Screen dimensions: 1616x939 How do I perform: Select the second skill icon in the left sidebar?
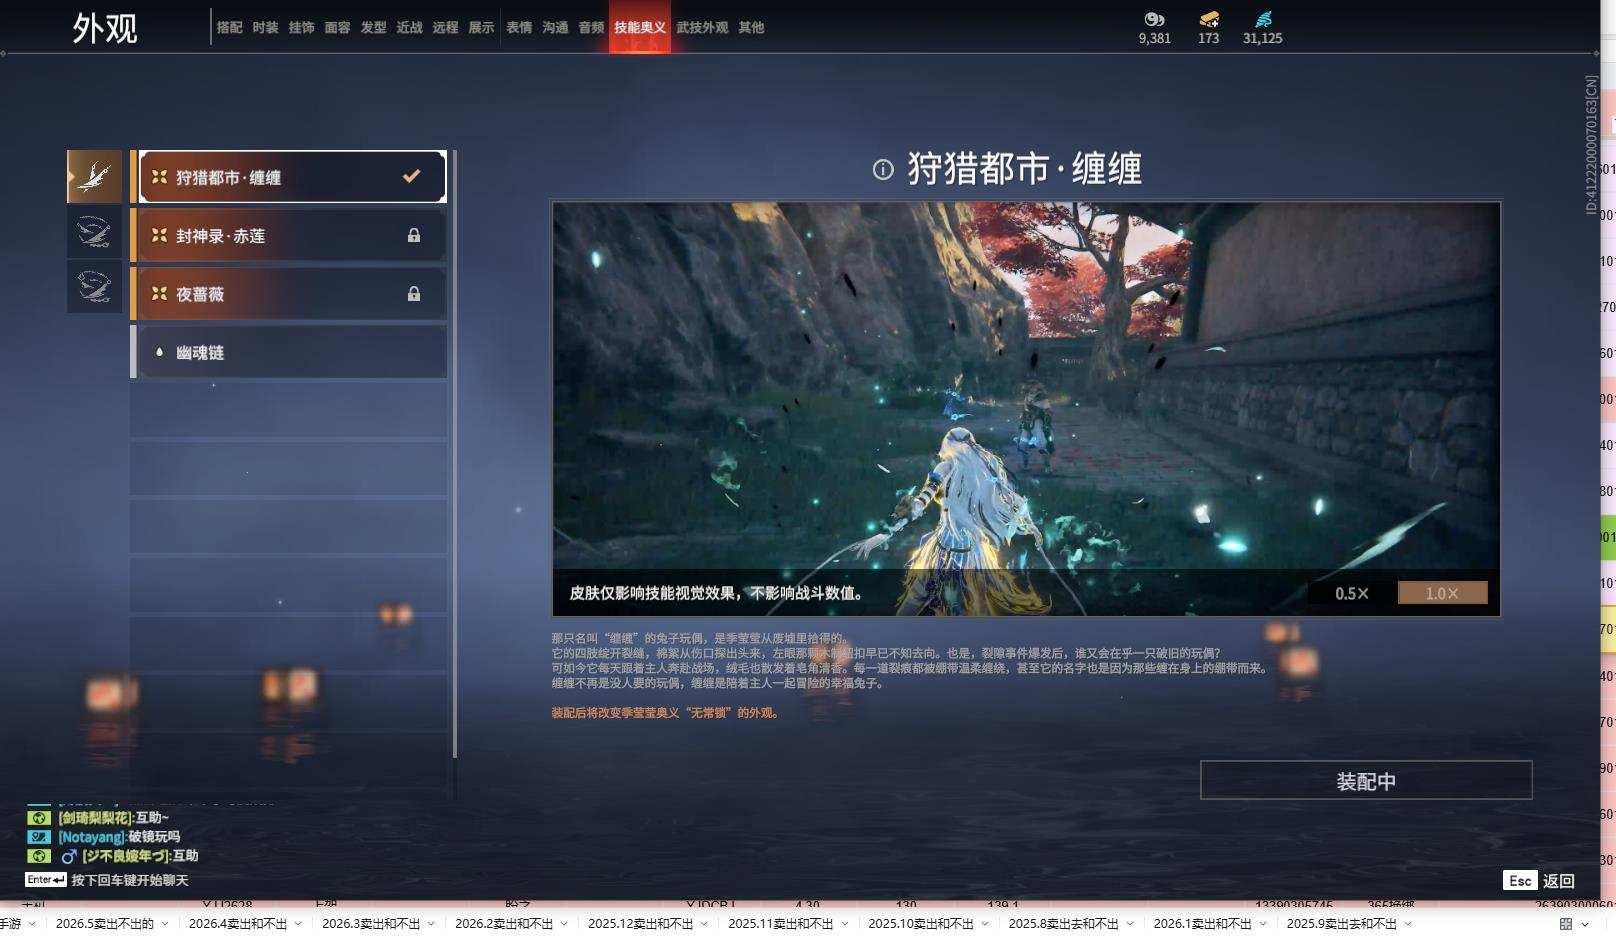(x=94, y=232)
